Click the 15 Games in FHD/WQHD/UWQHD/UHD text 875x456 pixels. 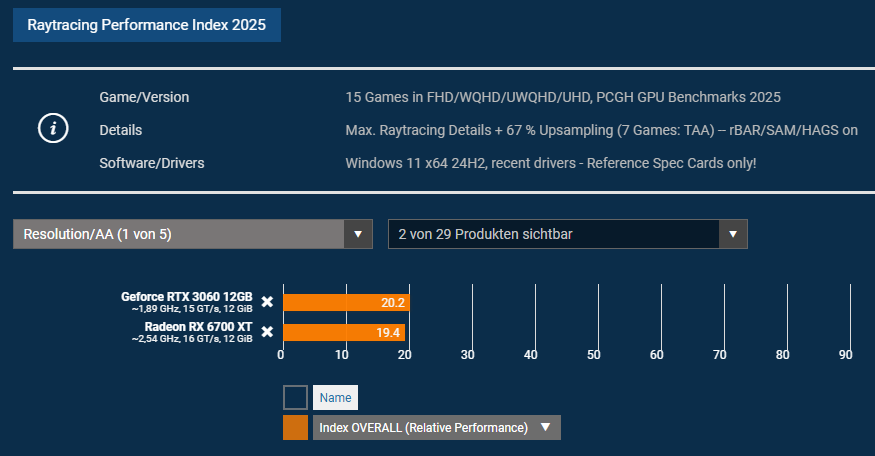[563, 97]
